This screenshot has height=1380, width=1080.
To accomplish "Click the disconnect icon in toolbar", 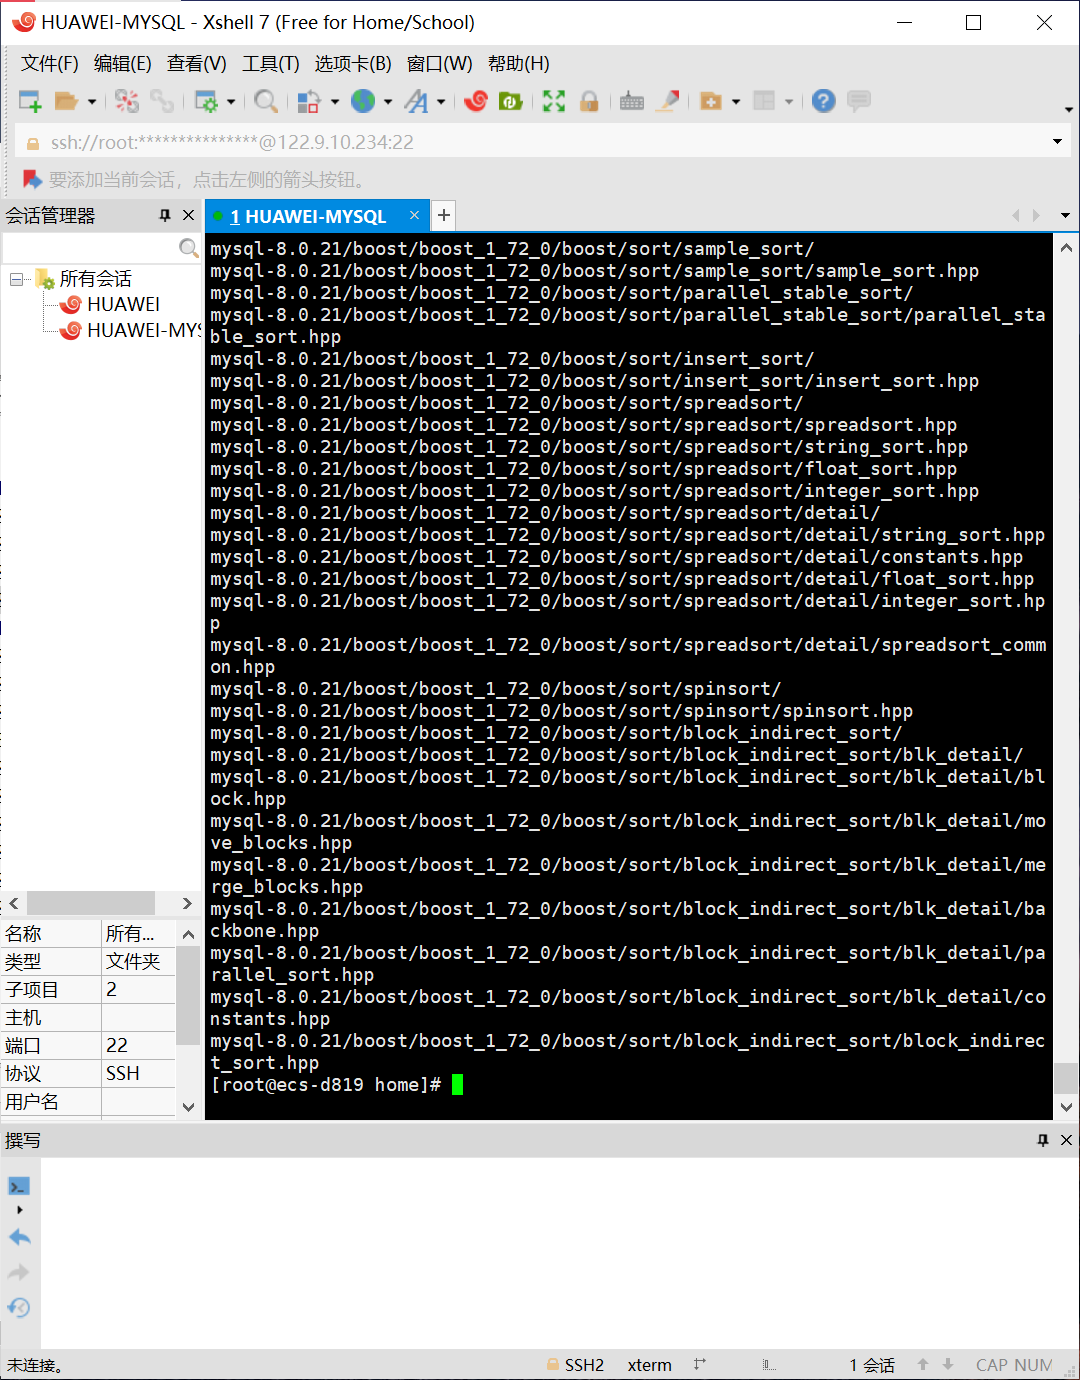I will click(x=127, y=101).
